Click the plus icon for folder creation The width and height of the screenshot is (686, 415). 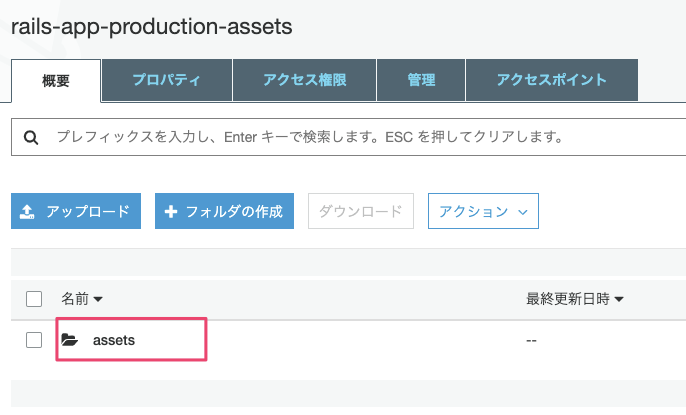171,211
